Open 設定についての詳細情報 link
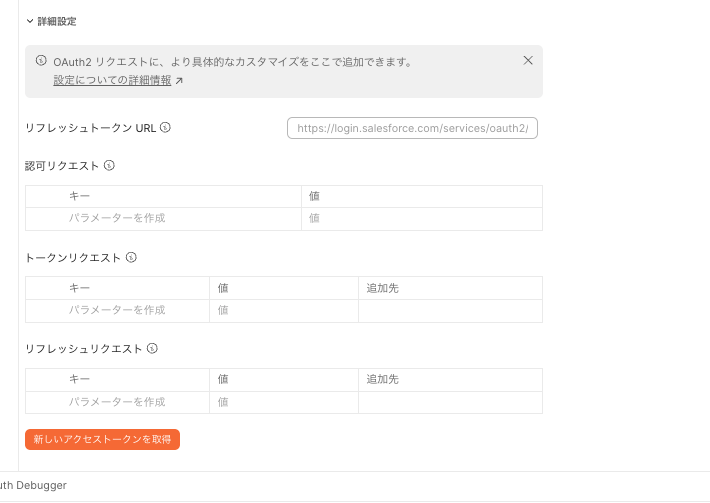This screenshot has height=503, width=710. coord(112,80)
